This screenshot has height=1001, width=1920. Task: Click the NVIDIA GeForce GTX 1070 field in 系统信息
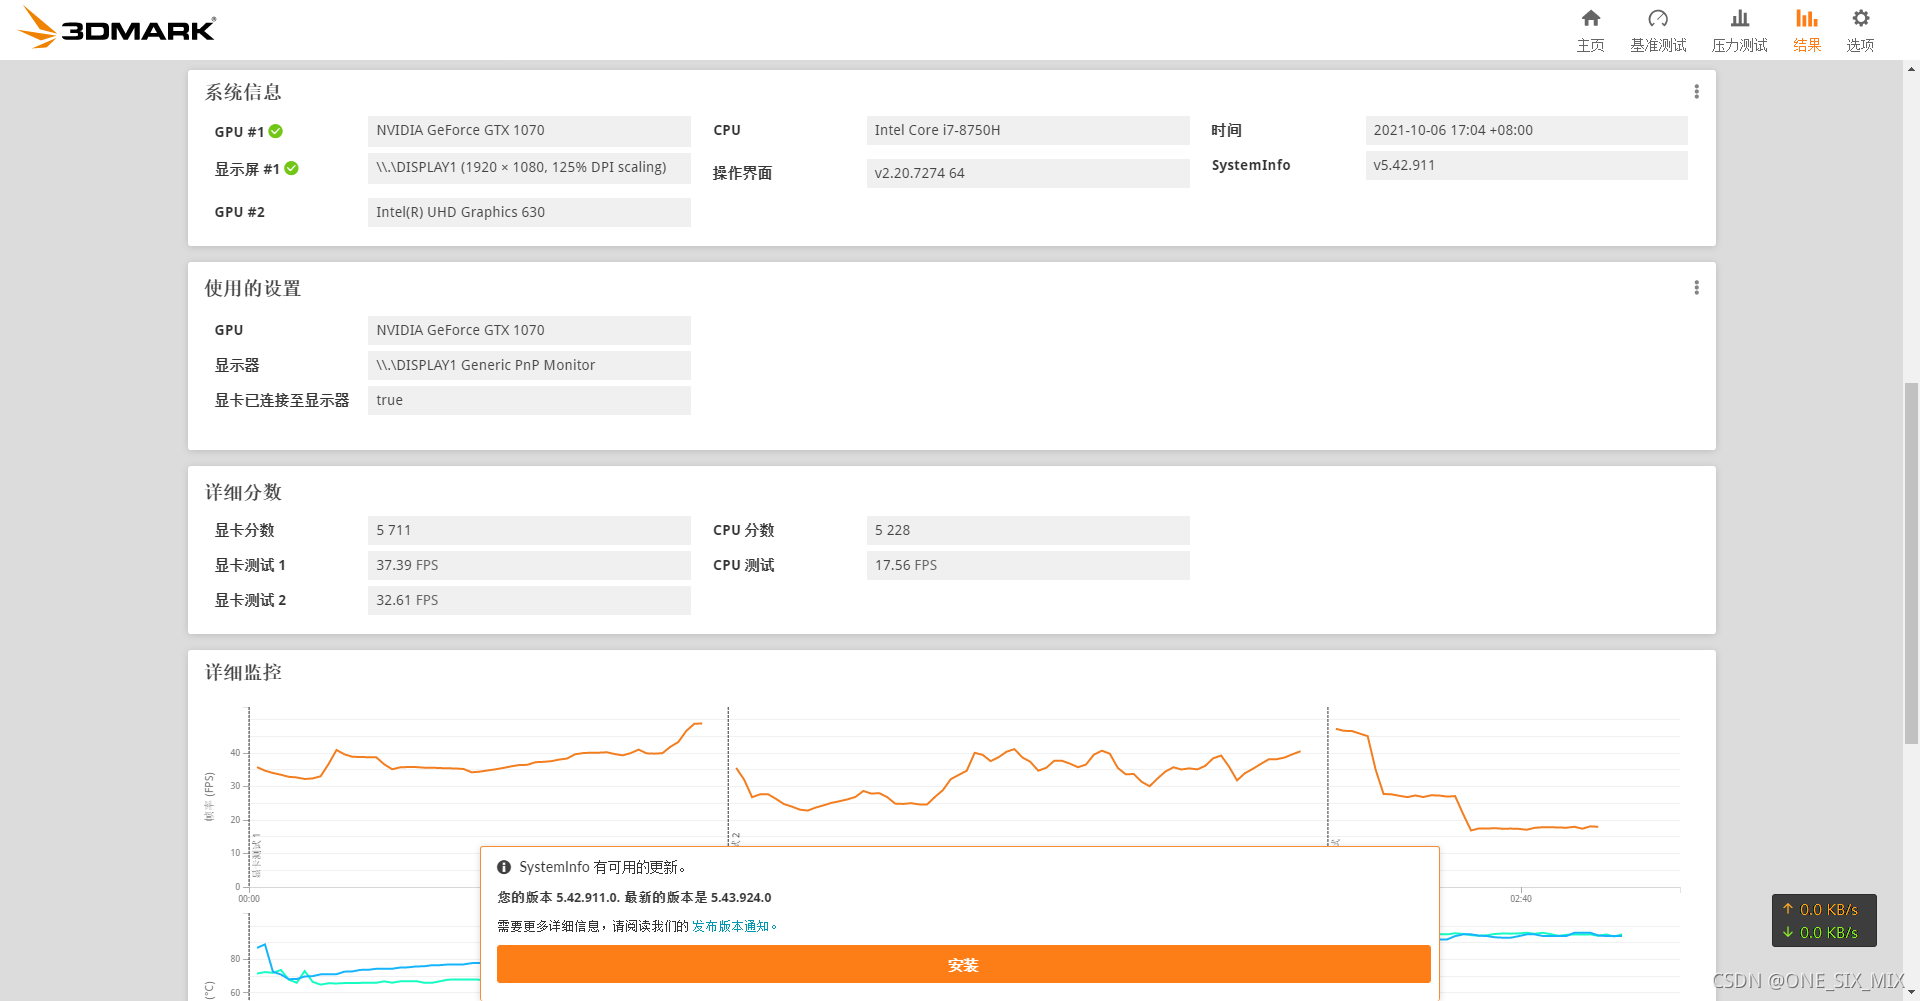click(x=529, y=130)
